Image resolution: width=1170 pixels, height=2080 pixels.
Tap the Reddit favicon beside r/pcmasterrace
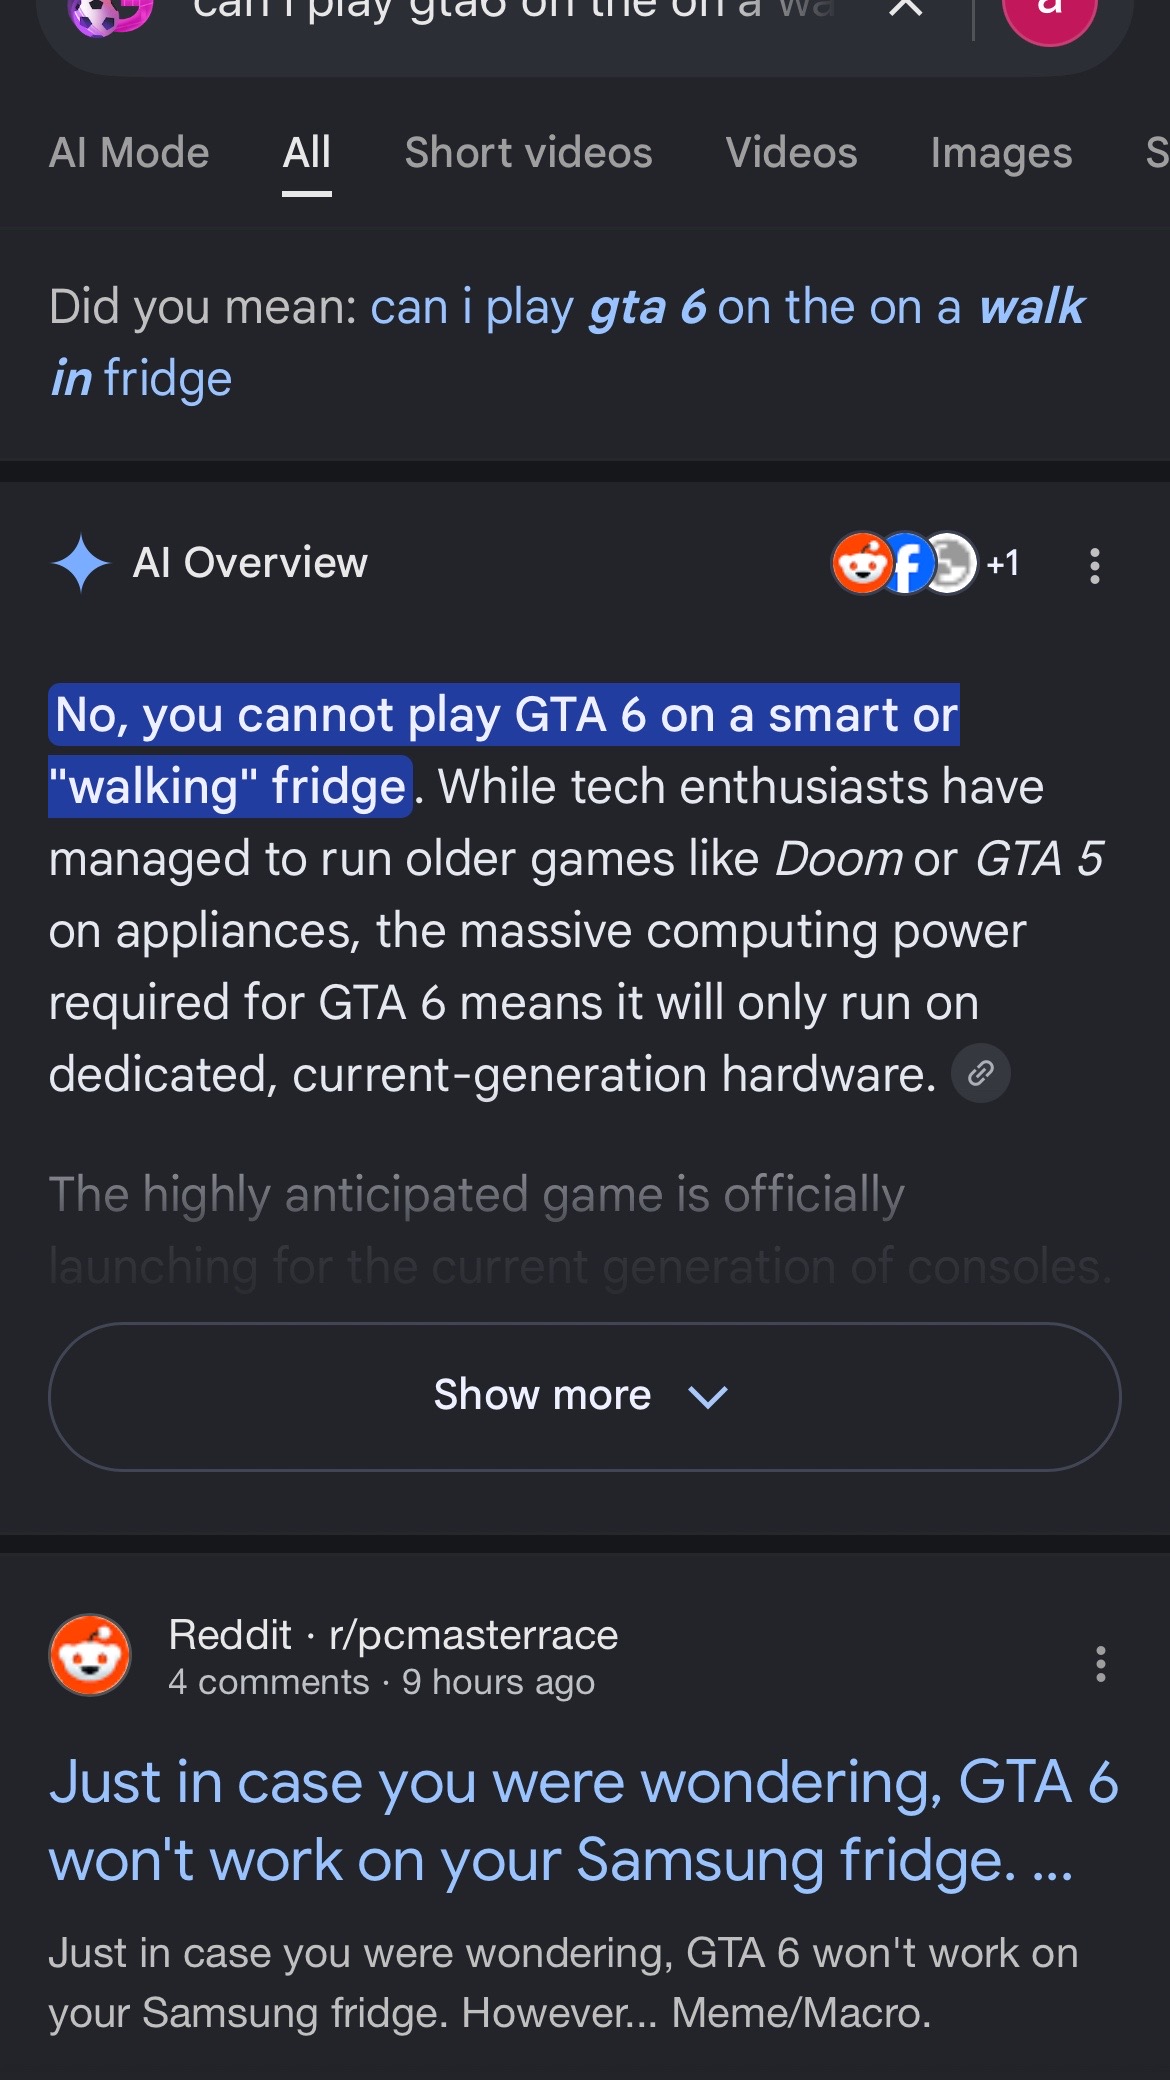tap(90, 1655)
